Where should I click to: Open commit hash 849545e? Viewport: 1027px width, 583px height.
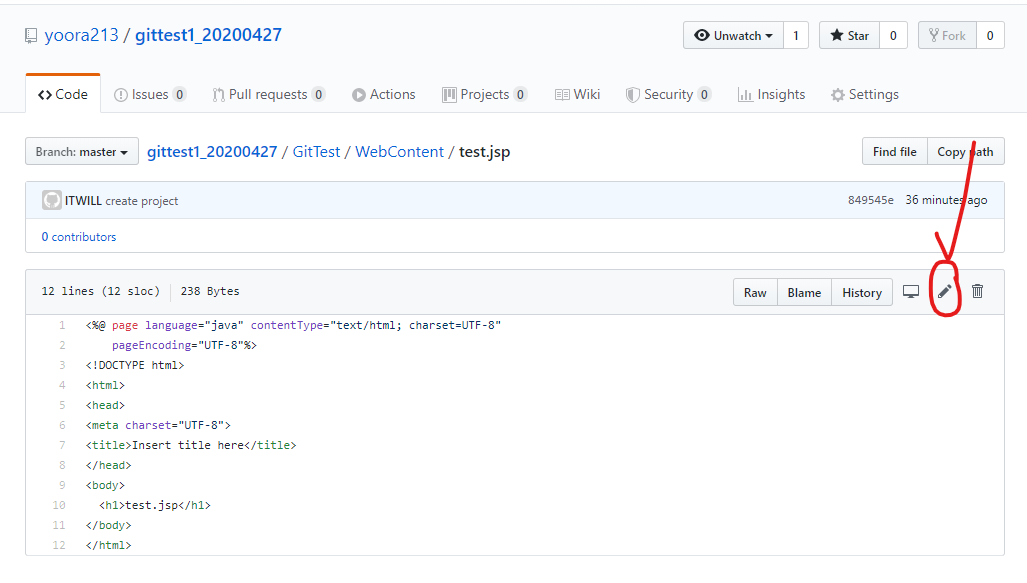tap(870, 200)
